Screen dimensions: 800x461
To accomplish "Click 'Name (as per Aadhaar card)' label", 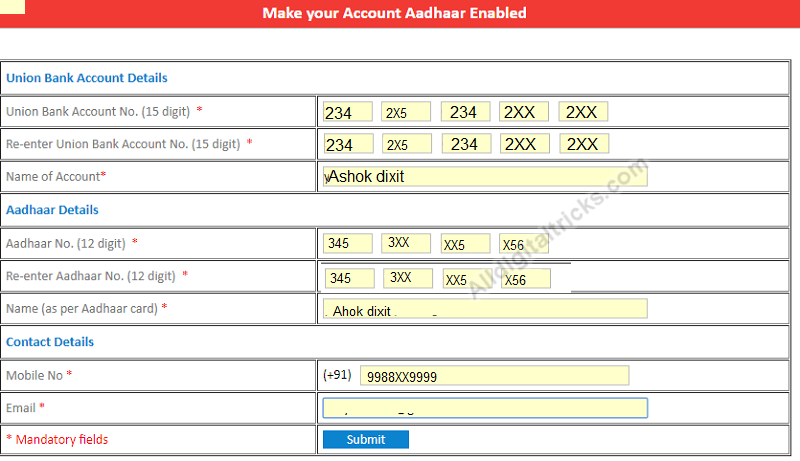I will pyautogui.click(x=82, y=309).
